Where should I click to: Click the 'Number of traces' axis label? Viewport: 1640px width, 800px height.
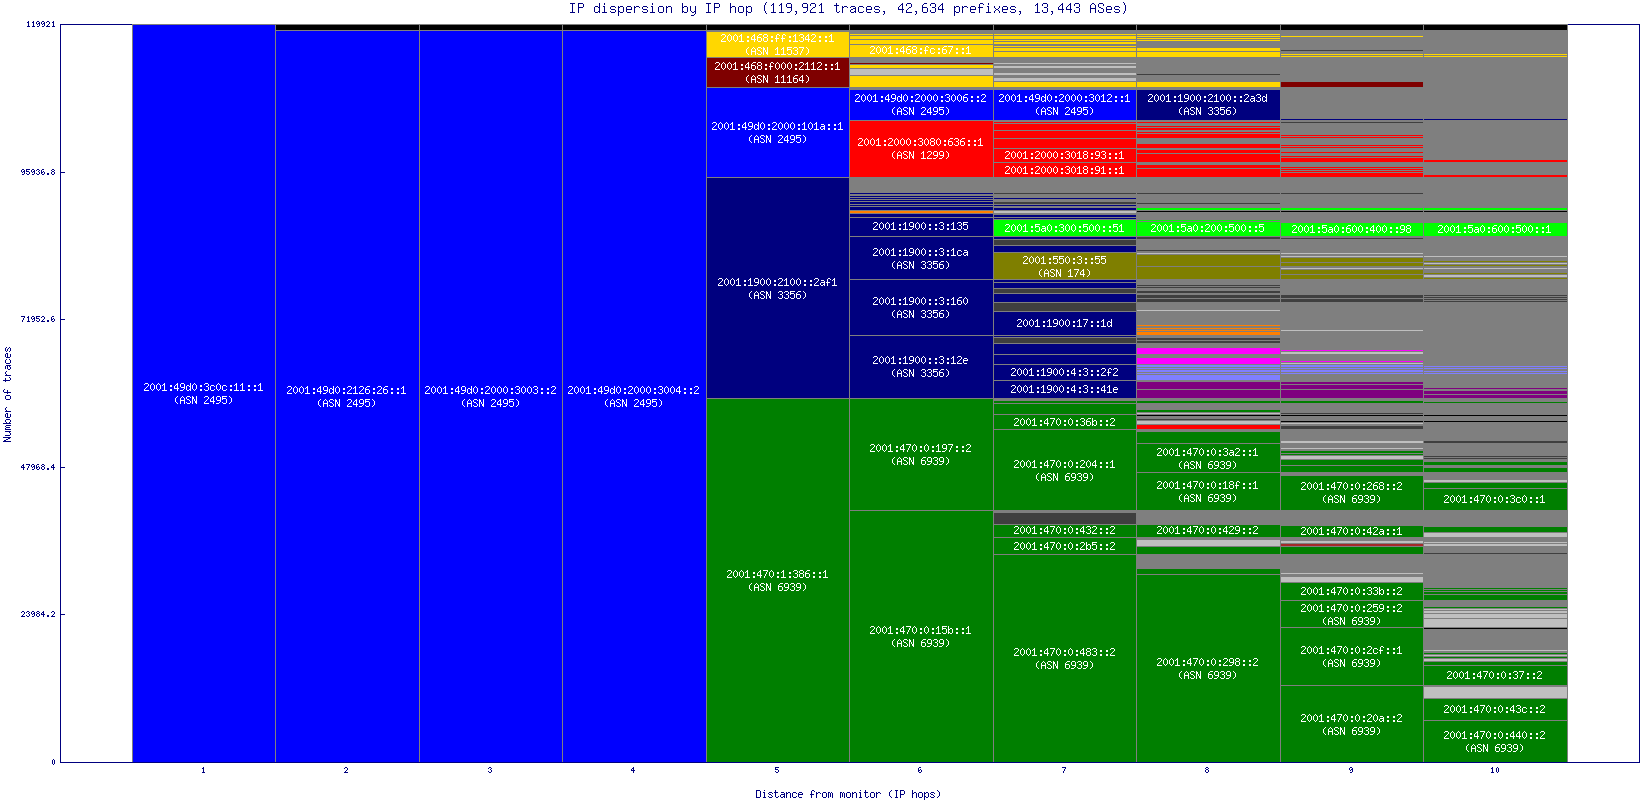tap(8, 394)
